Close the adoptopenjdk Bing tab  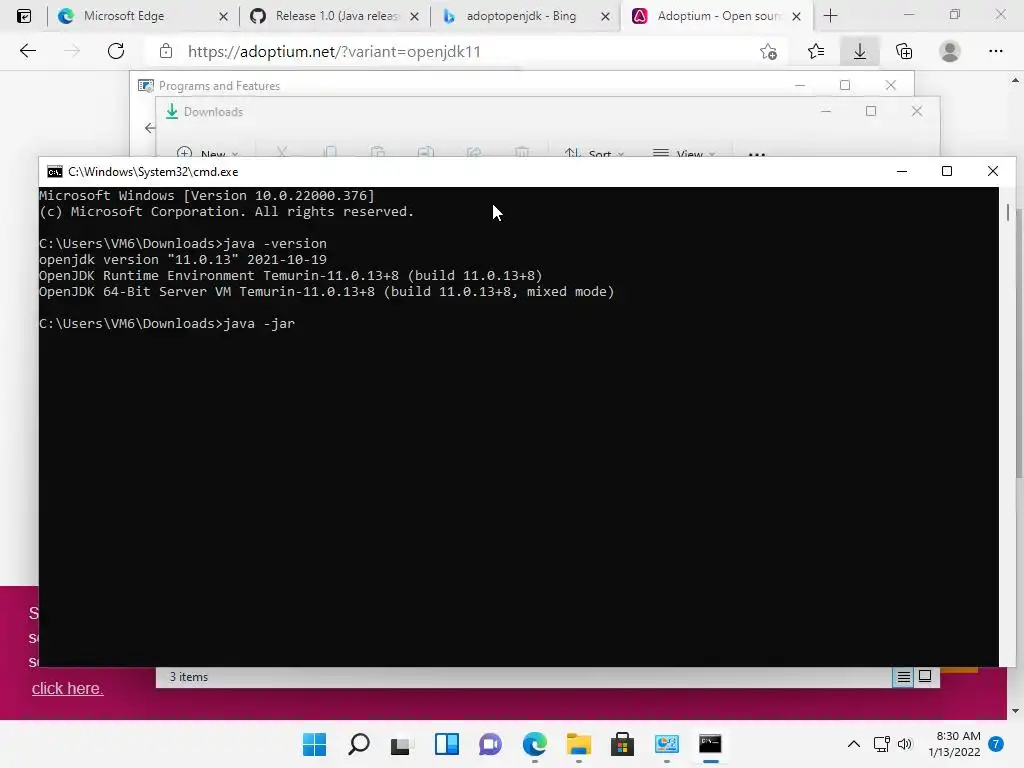point(605,16)
